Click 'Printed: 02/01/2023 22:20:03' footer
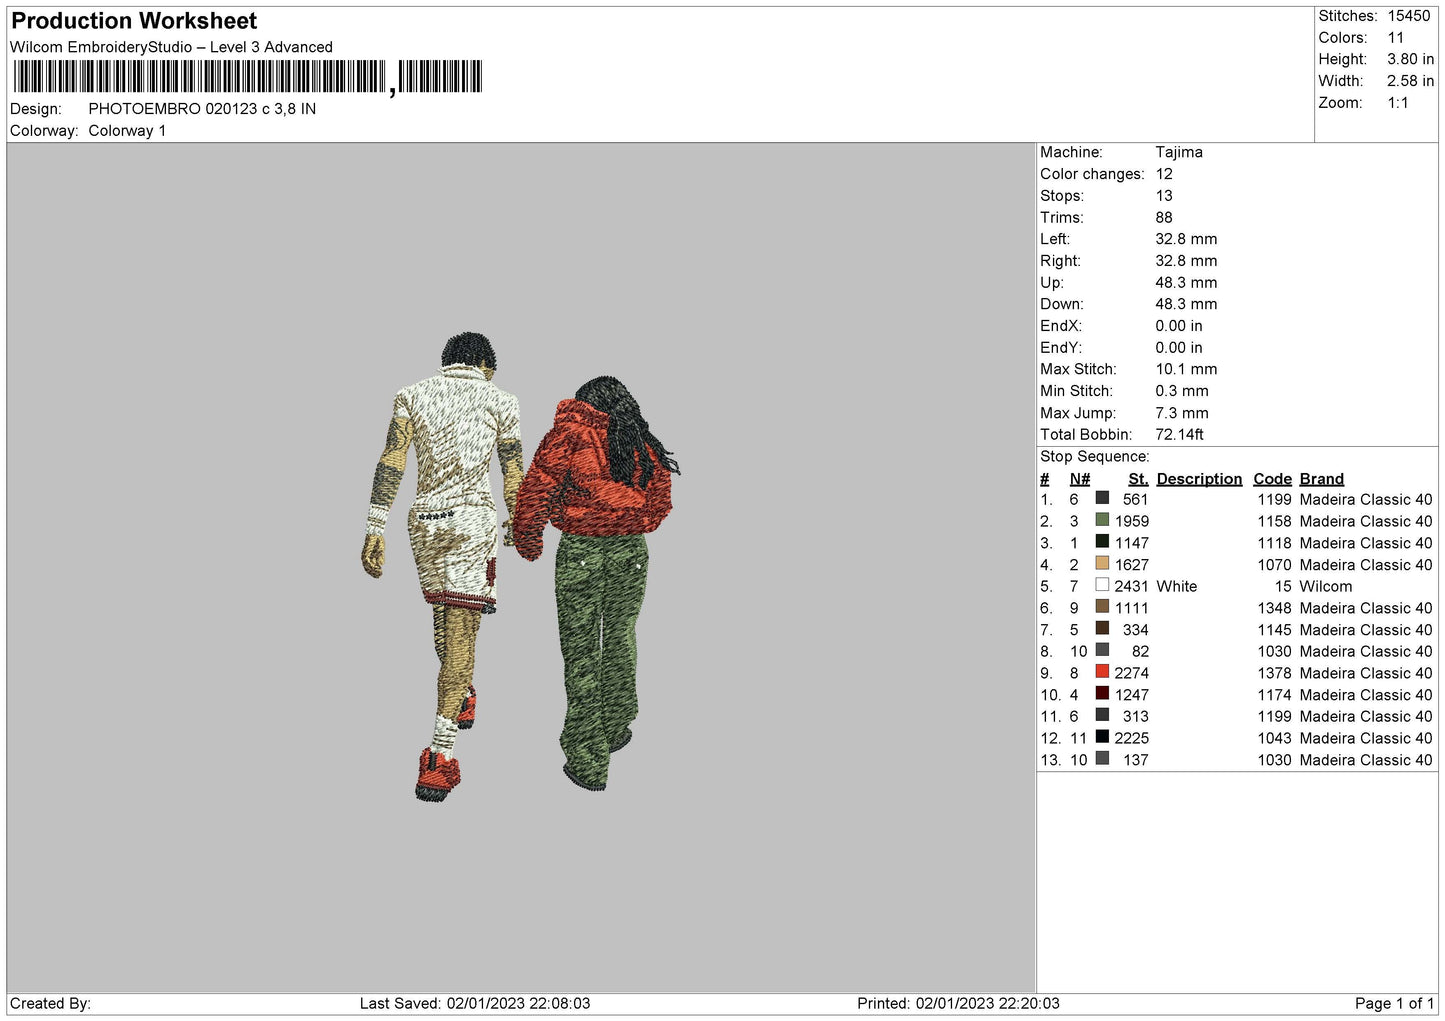The height and width of the screenshot is (1021, 1445). [x=958, y=1003]
